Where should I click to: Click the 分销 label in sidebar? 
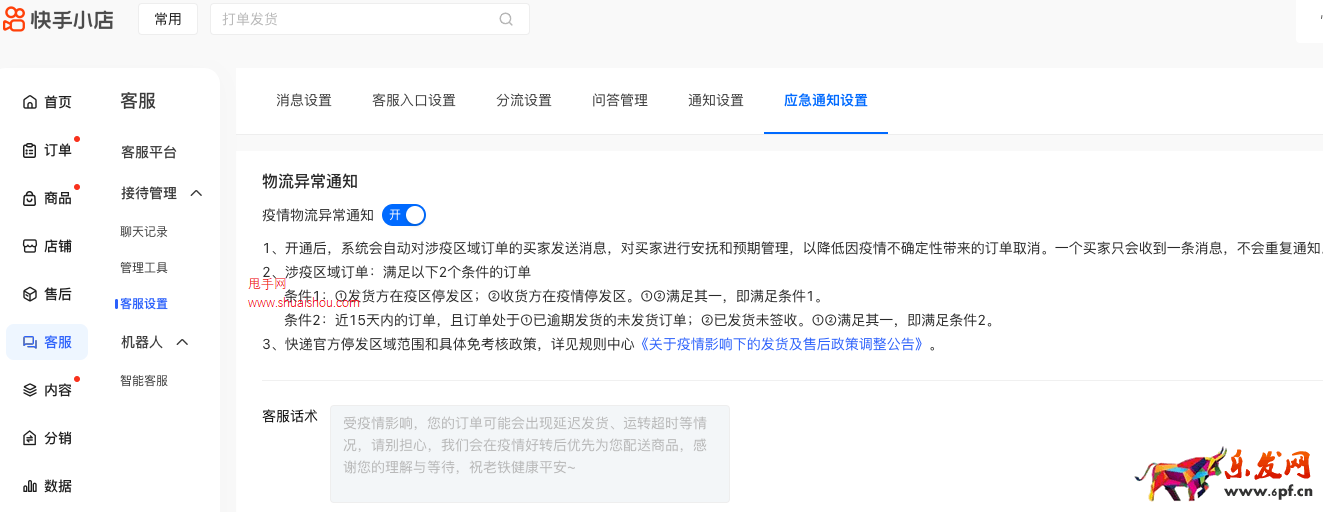tap(58, 438)
